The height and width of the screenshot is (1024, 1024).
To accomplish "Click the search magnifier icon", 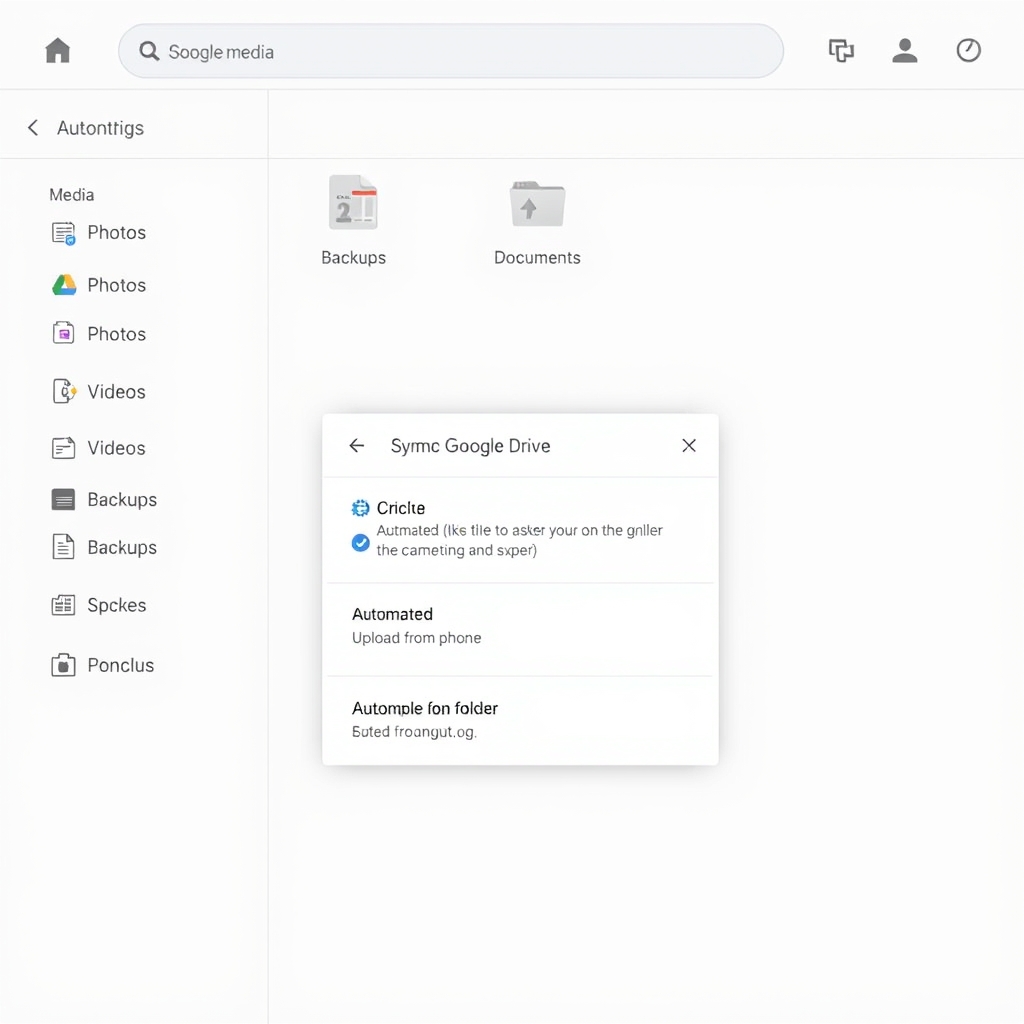I will (149, 51).
